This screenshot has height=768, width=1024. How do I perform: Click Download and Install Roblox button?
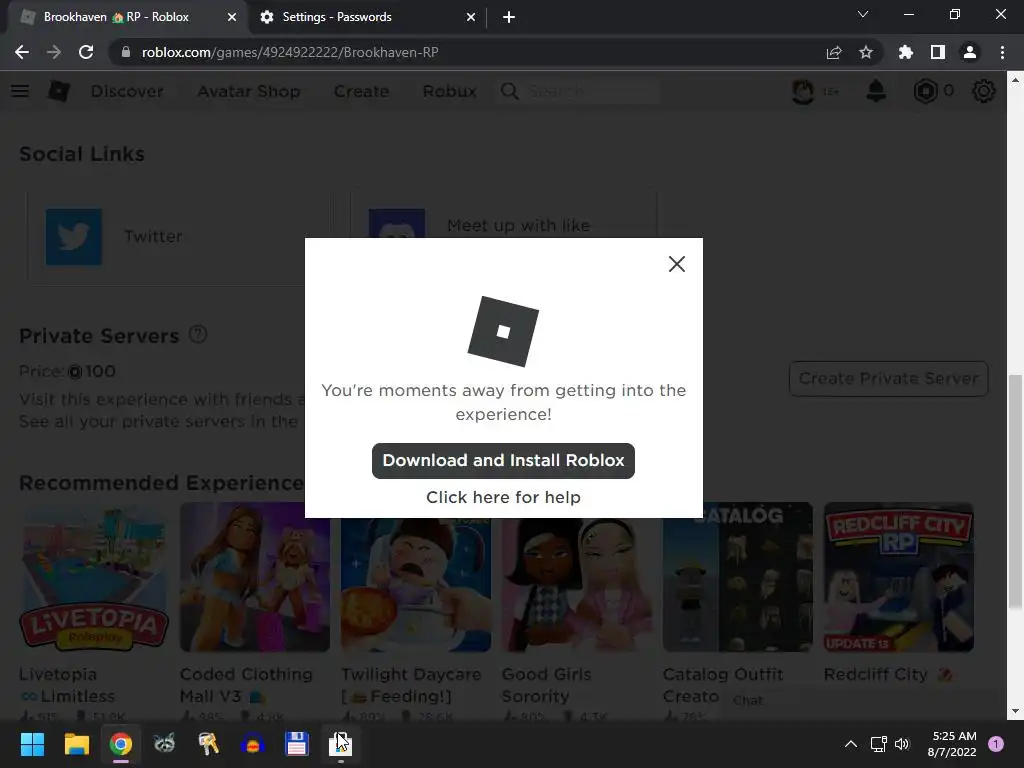pyautogui.click(x=503, y=460)
